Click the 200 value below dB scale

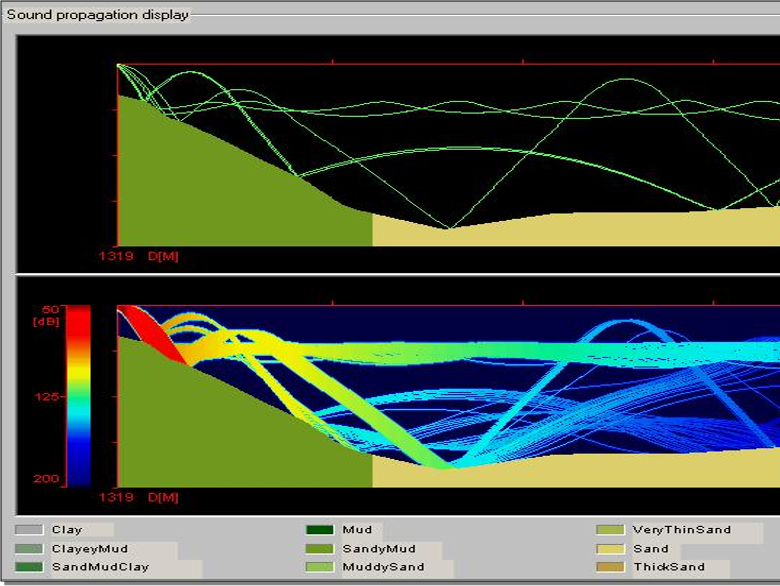47,479
